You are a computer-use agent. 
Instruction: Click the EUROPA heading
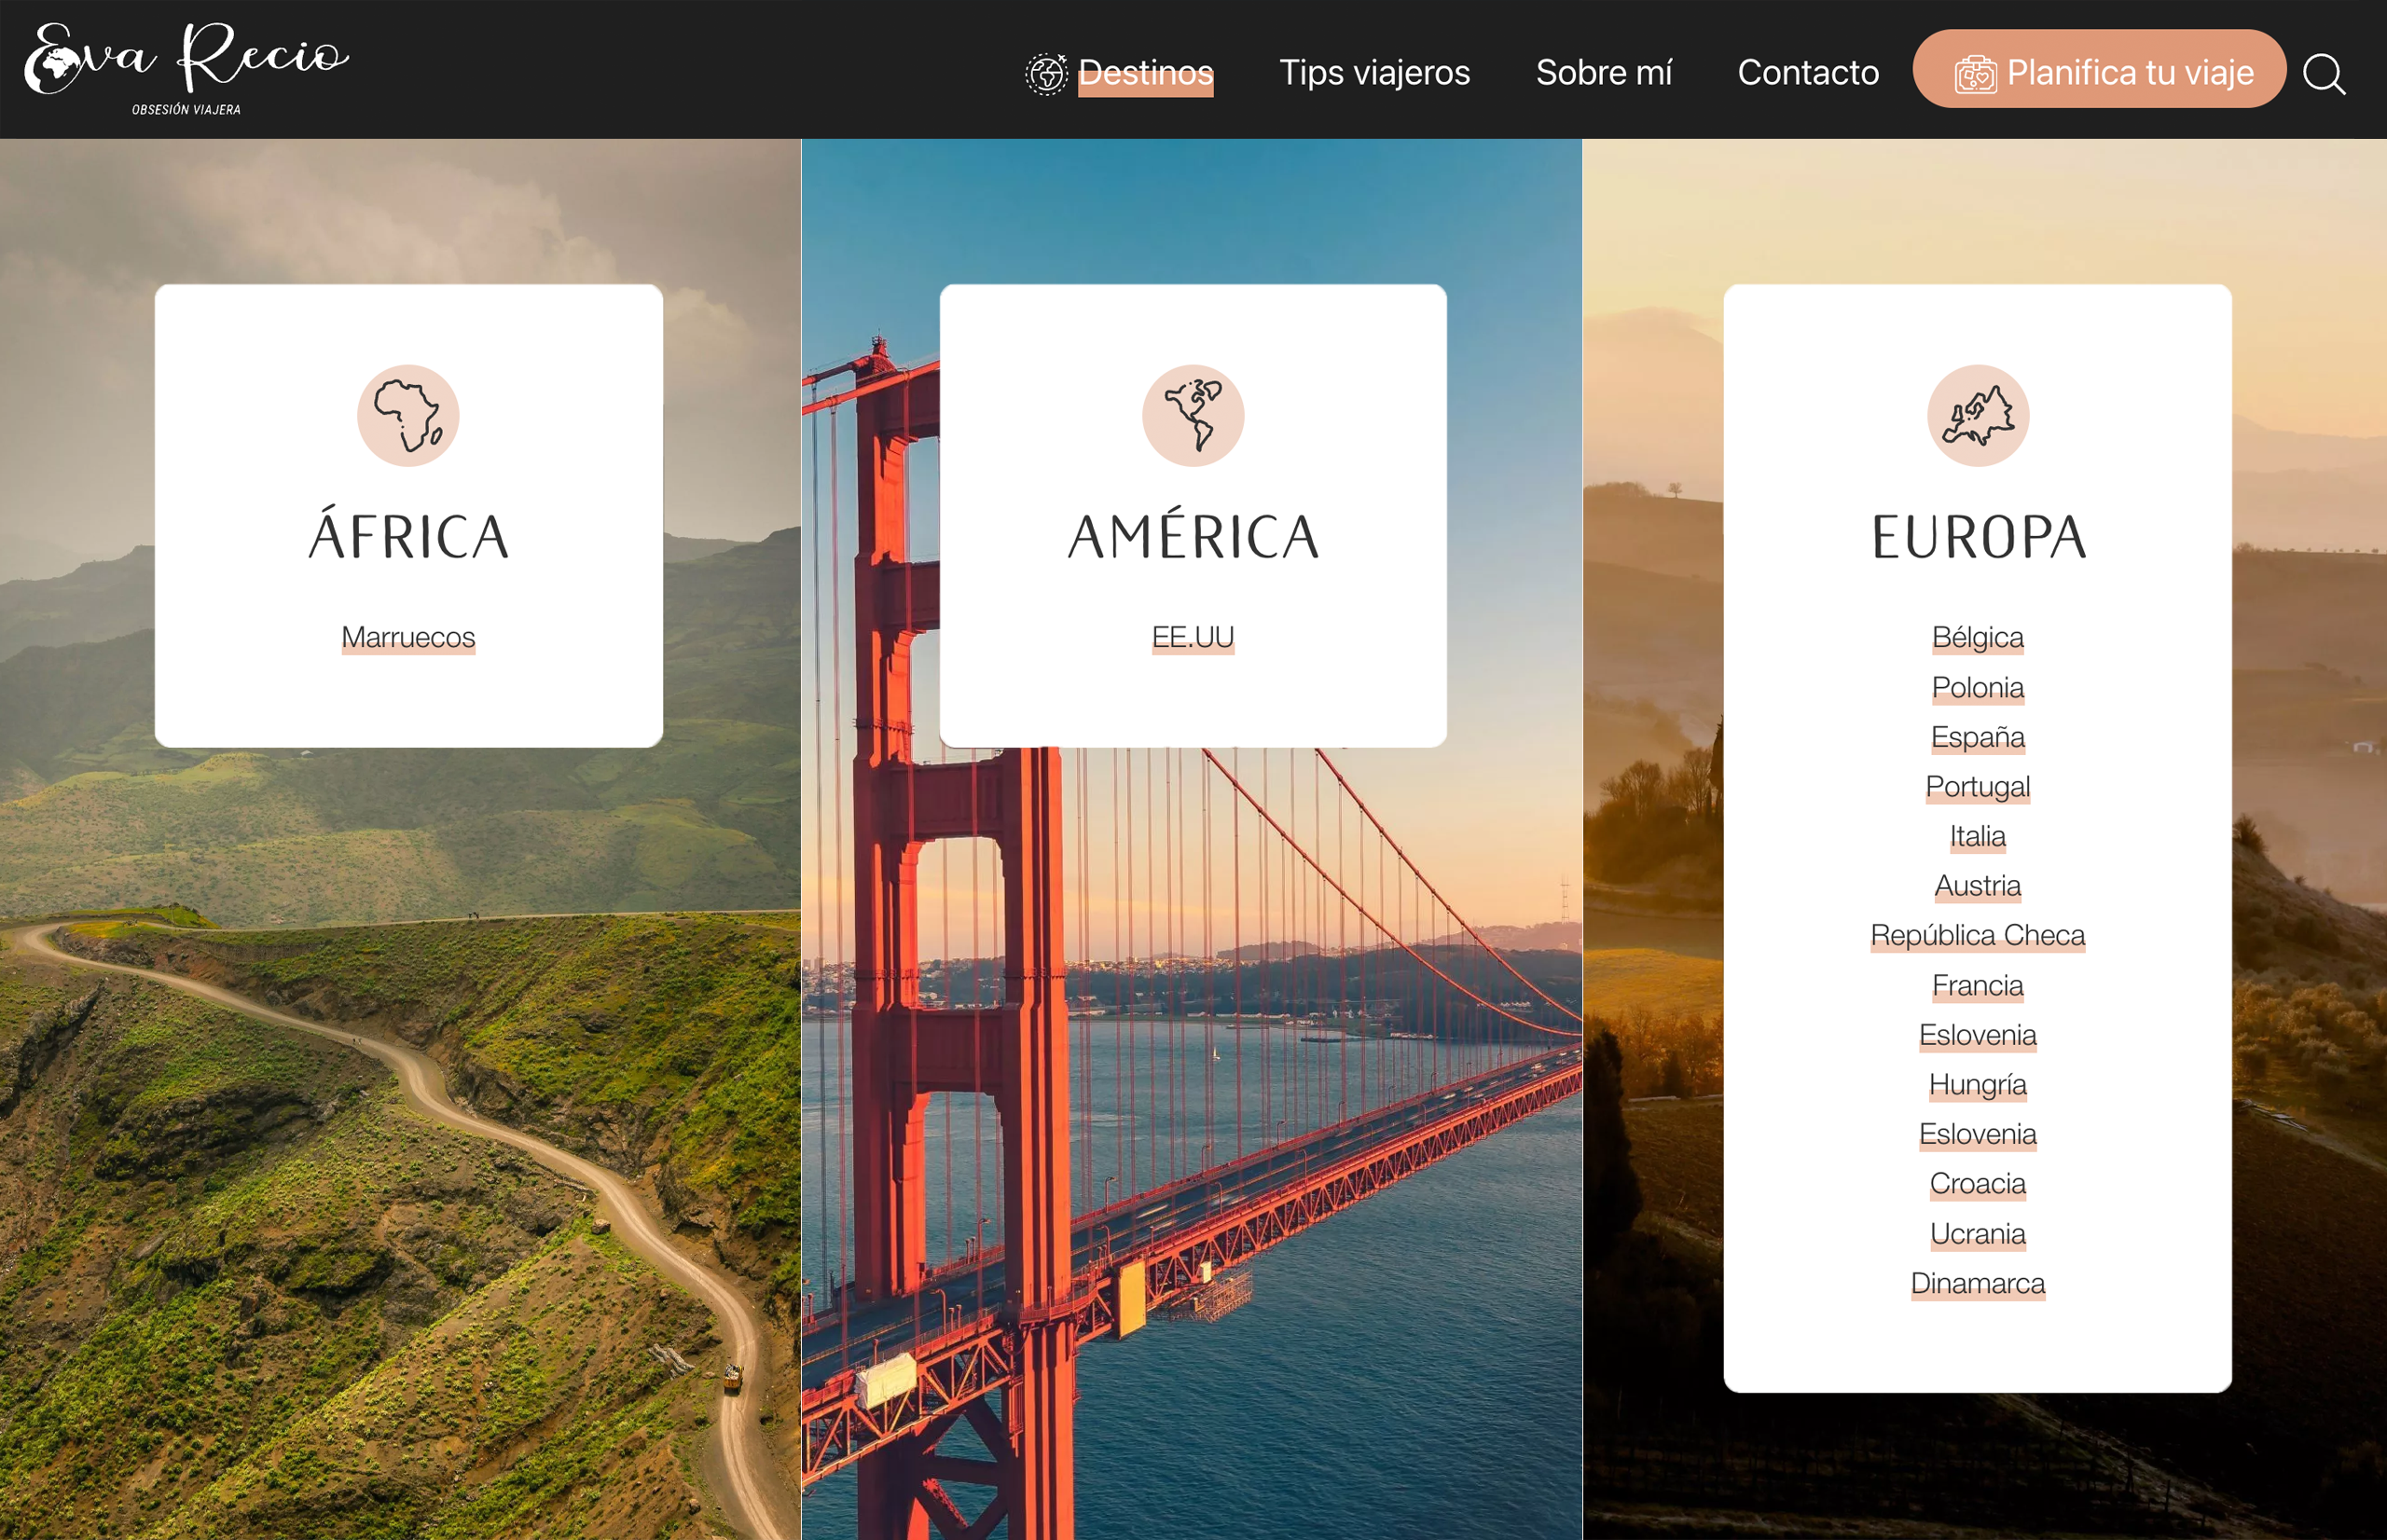[1978, 538]
